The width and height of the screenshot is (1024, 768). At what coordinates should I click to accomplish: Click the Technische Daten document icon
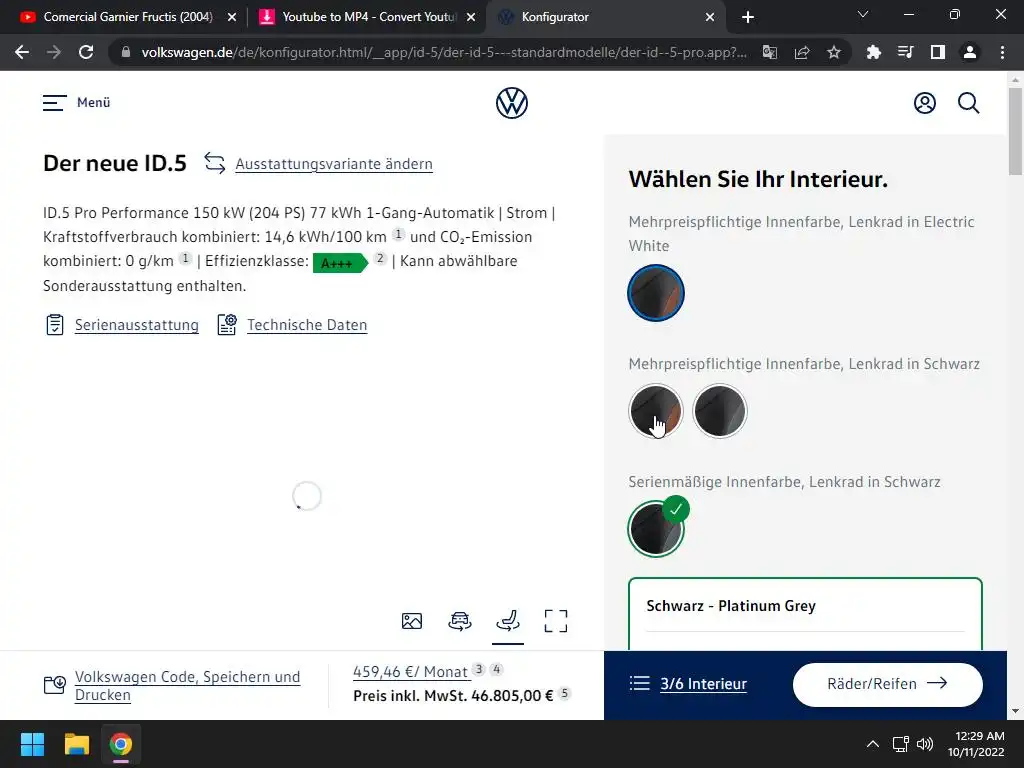pos(227,325)
